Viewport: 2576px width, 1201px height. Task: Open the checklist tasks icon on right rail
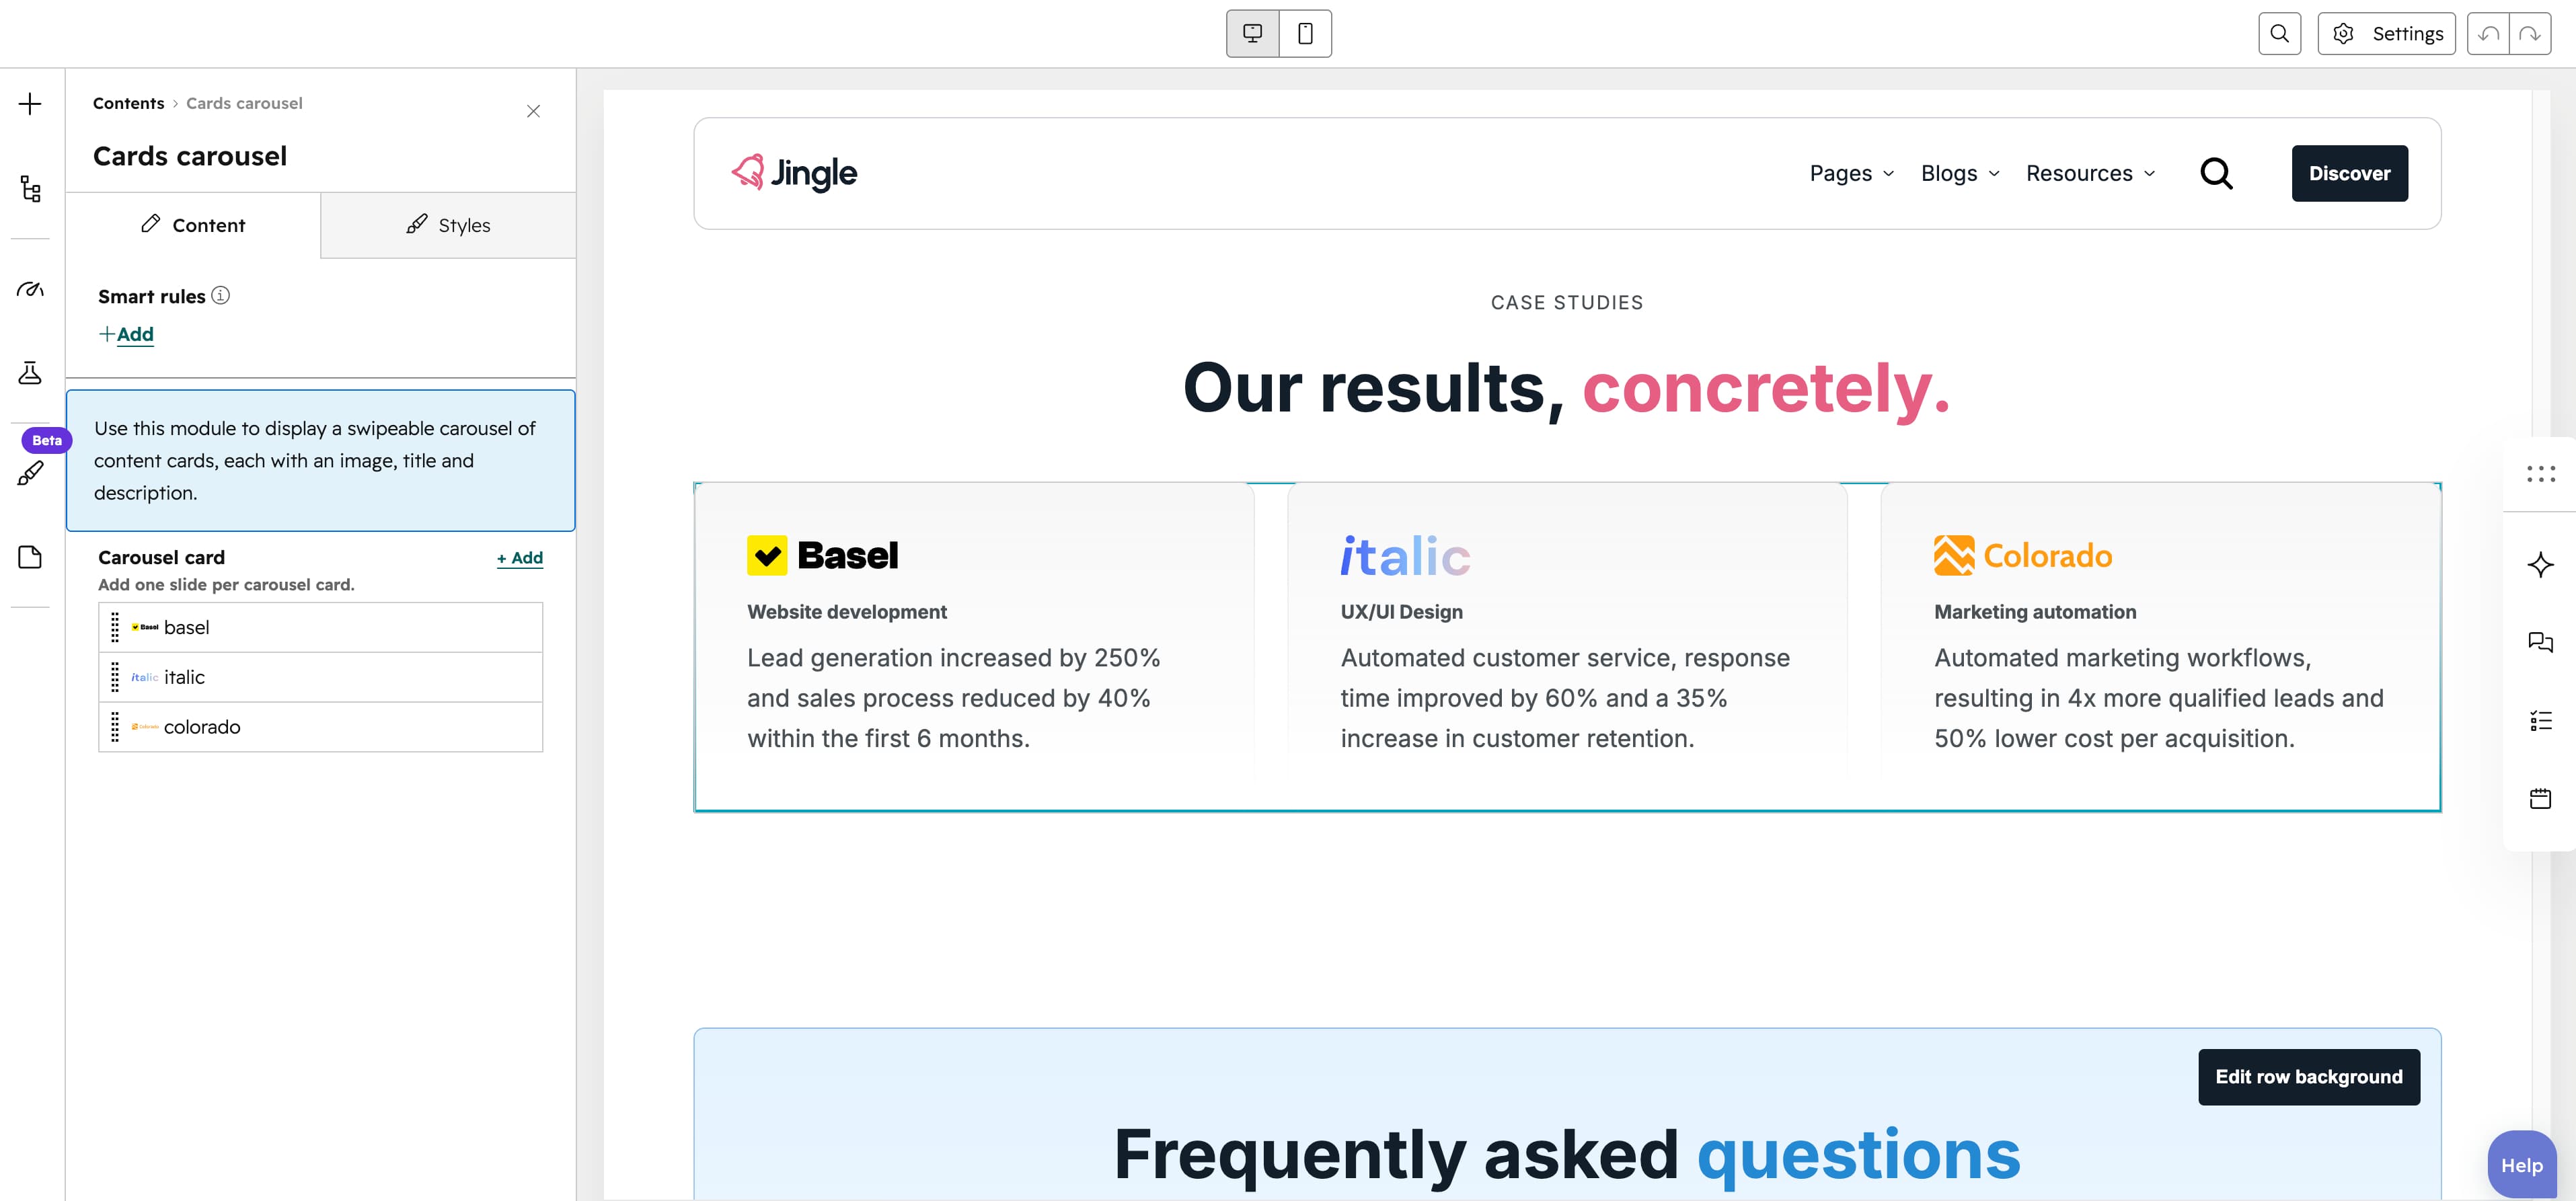(x=2540, y=720)
